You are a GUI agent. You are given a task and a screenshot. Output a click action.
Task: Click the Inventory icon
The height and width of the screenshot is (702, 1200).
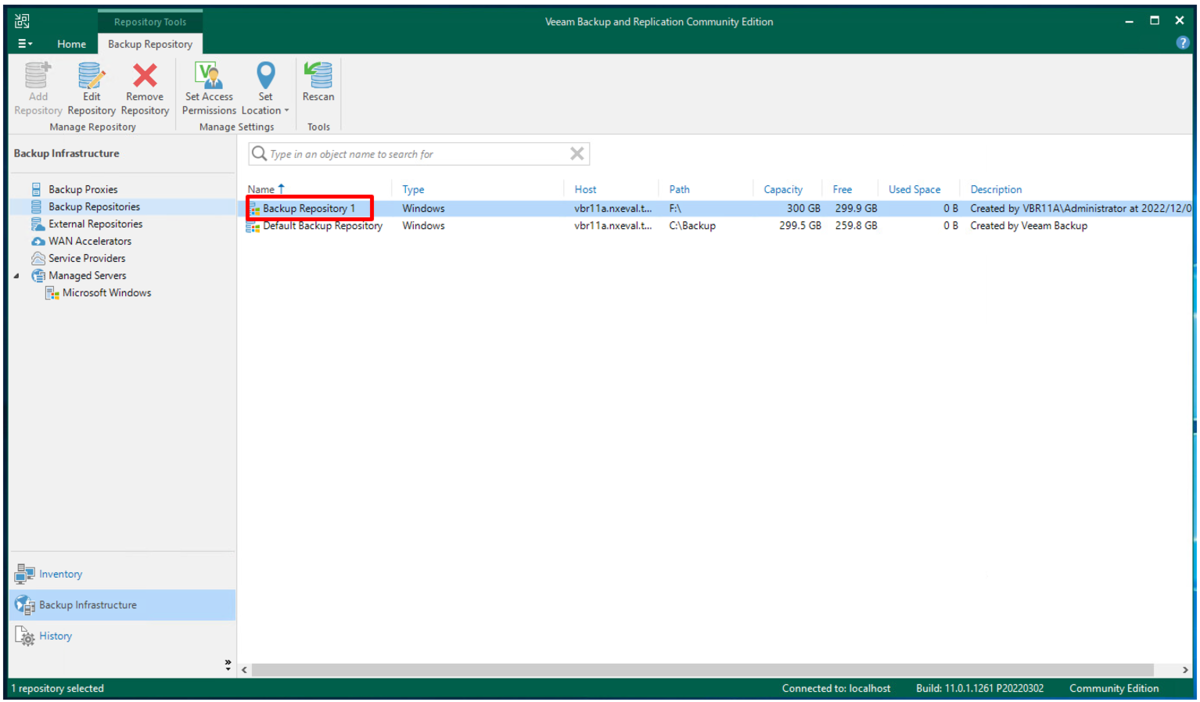click(25, 574)
